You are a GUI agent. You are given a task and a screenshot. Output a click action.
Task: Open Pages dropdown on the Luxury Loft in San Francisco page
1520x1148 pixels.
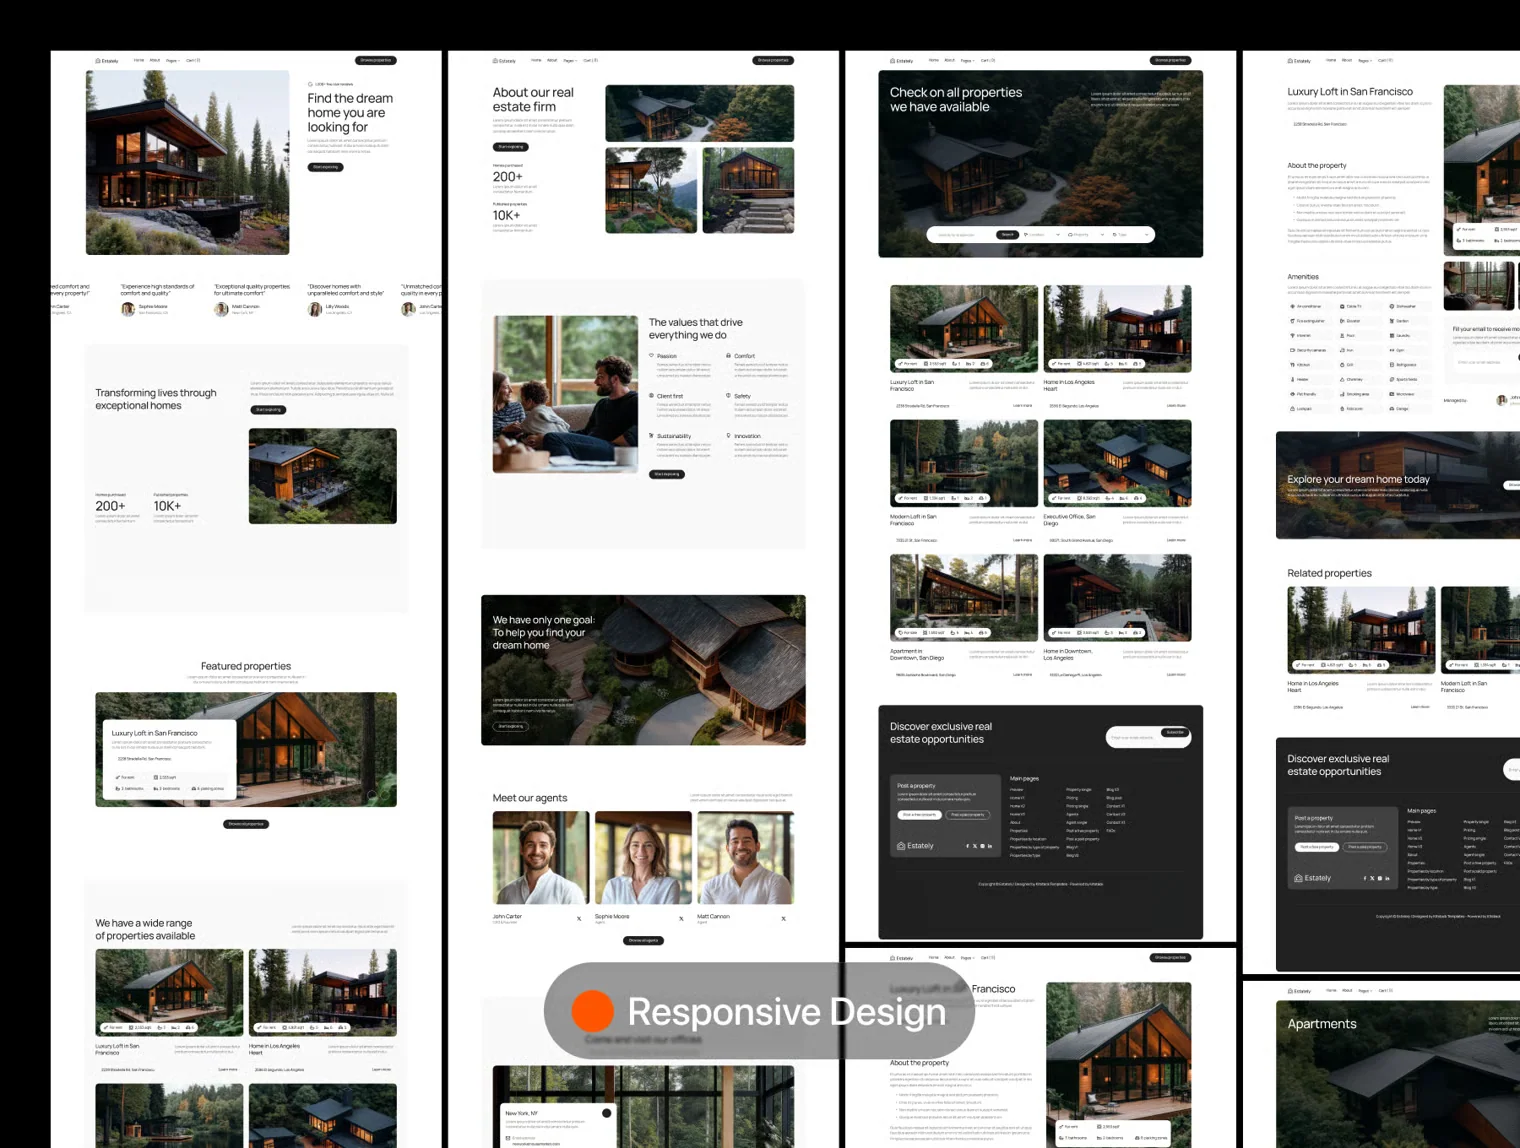pyautogui.click(x=1365, y=61)
